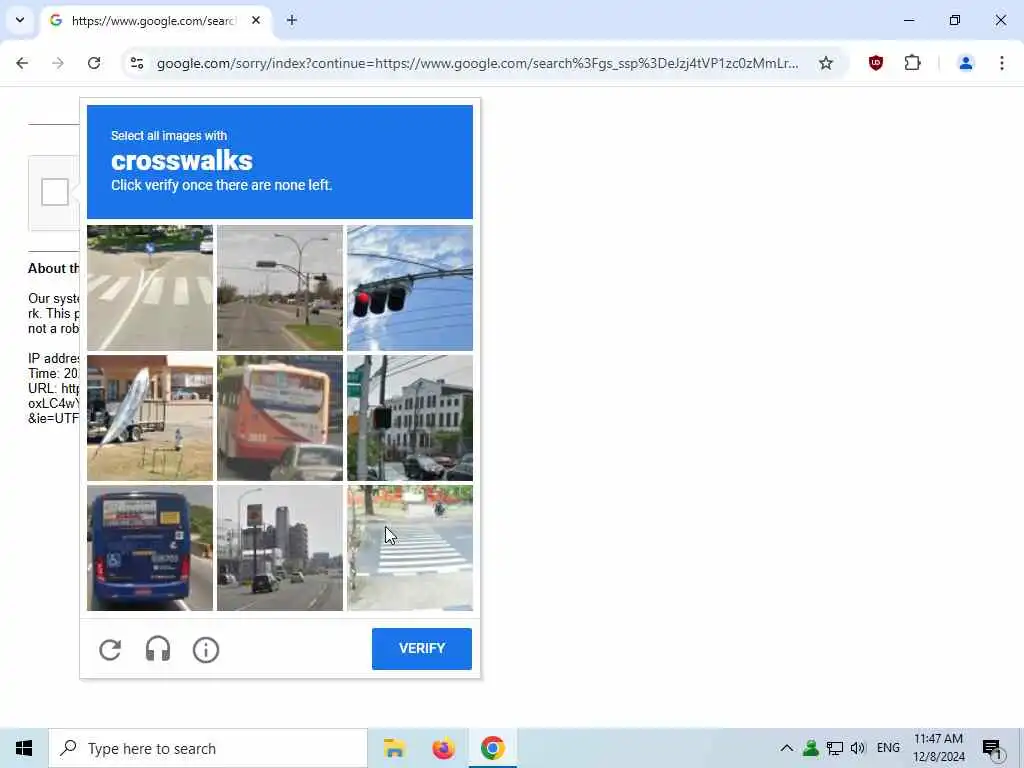Select the city skyline road image
The image size is (1024, 768).
coord(280,548)
